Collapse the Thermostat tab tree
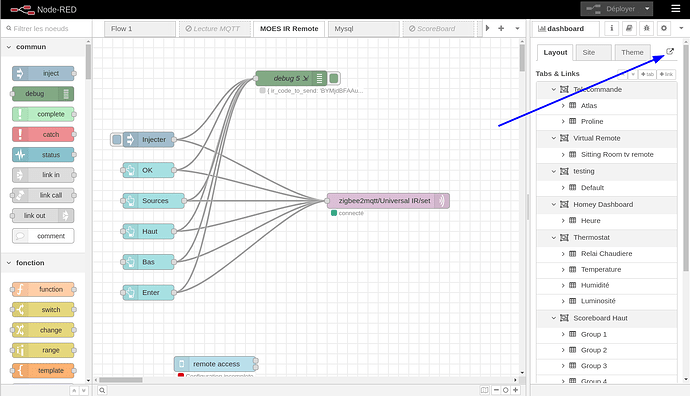The height and width of the screenshot is (396, 690). 554,238
